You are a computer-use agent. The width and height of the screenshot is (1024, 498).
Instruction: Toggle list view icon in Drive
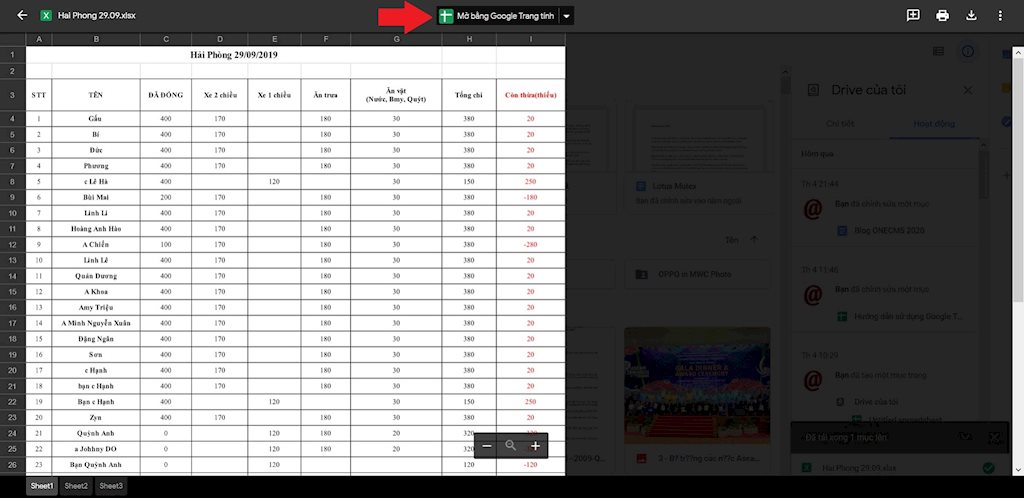938,52
